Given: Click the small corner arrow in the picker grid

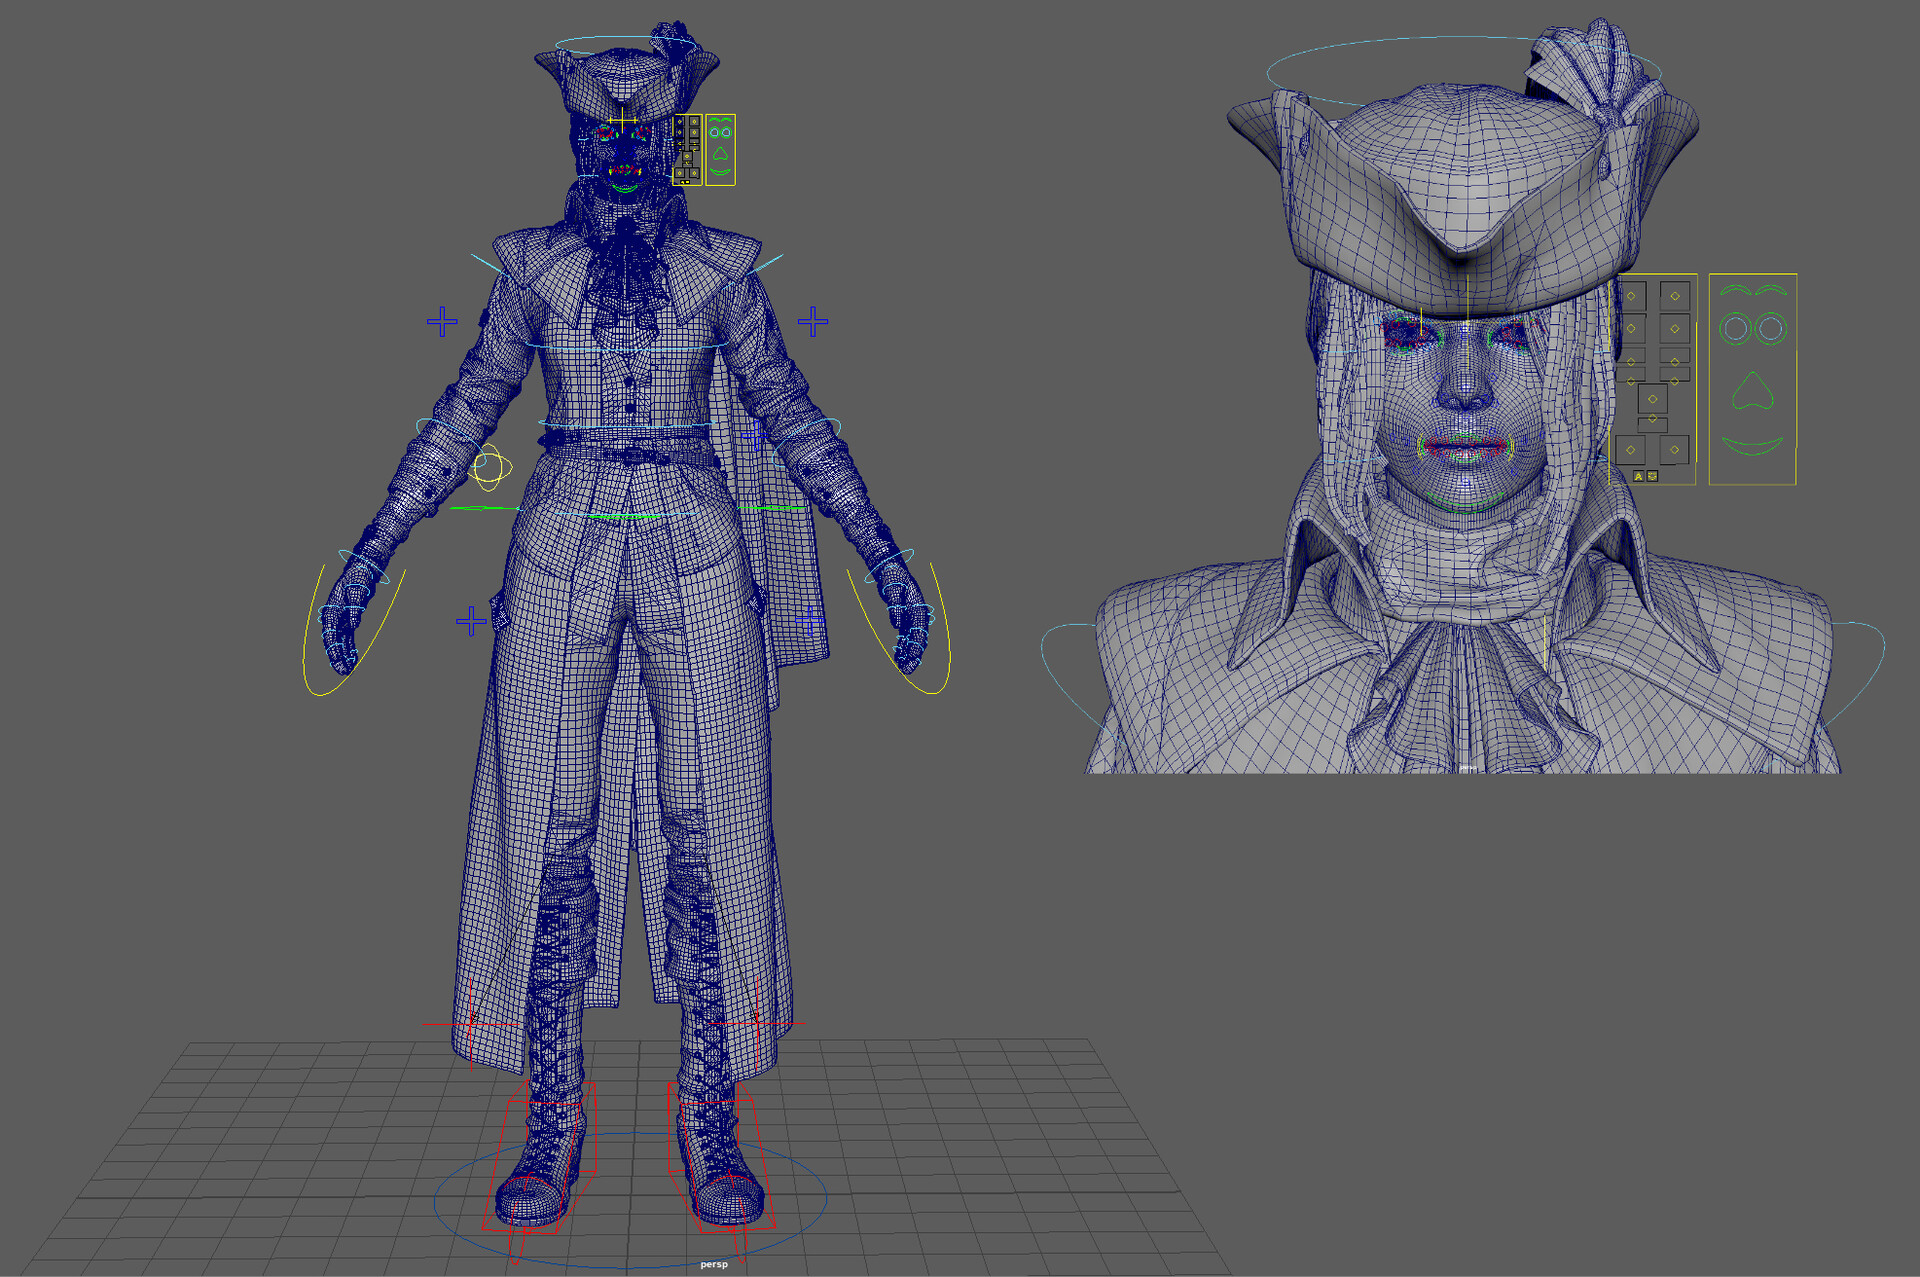Looking at the screenshot, I should [1676, 463].
